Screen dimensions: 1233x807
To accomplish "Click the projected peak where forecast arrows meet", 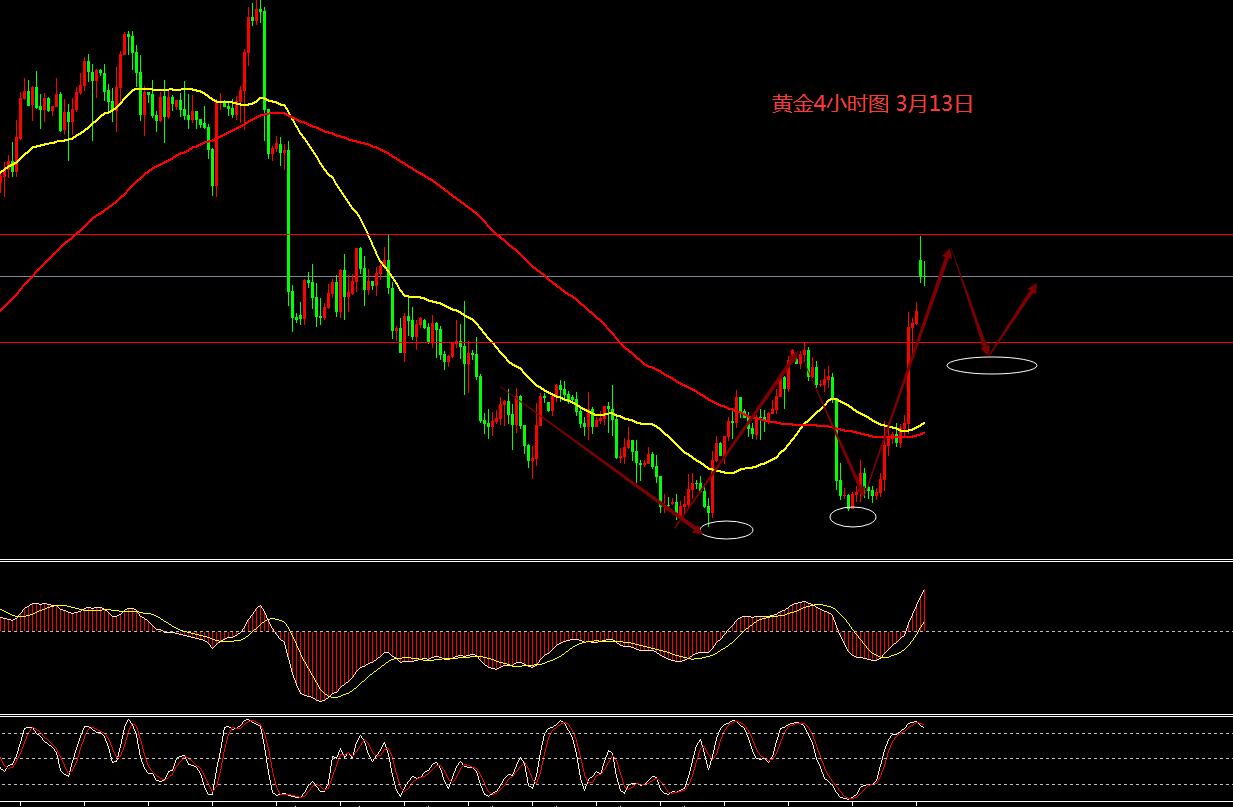I will pyautogui.click(x=949, y=250).
